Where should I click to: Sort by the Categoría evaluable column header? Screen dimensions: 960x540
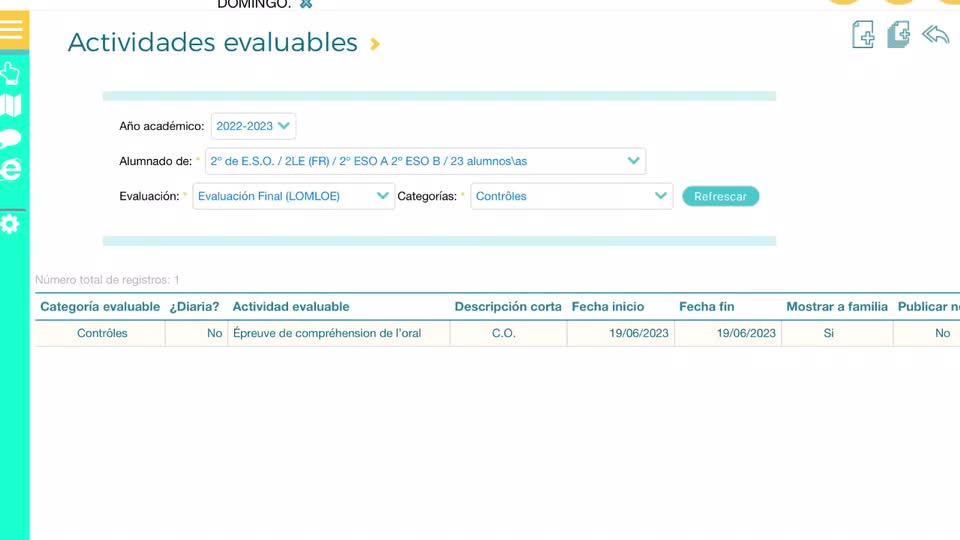(100, 307)
